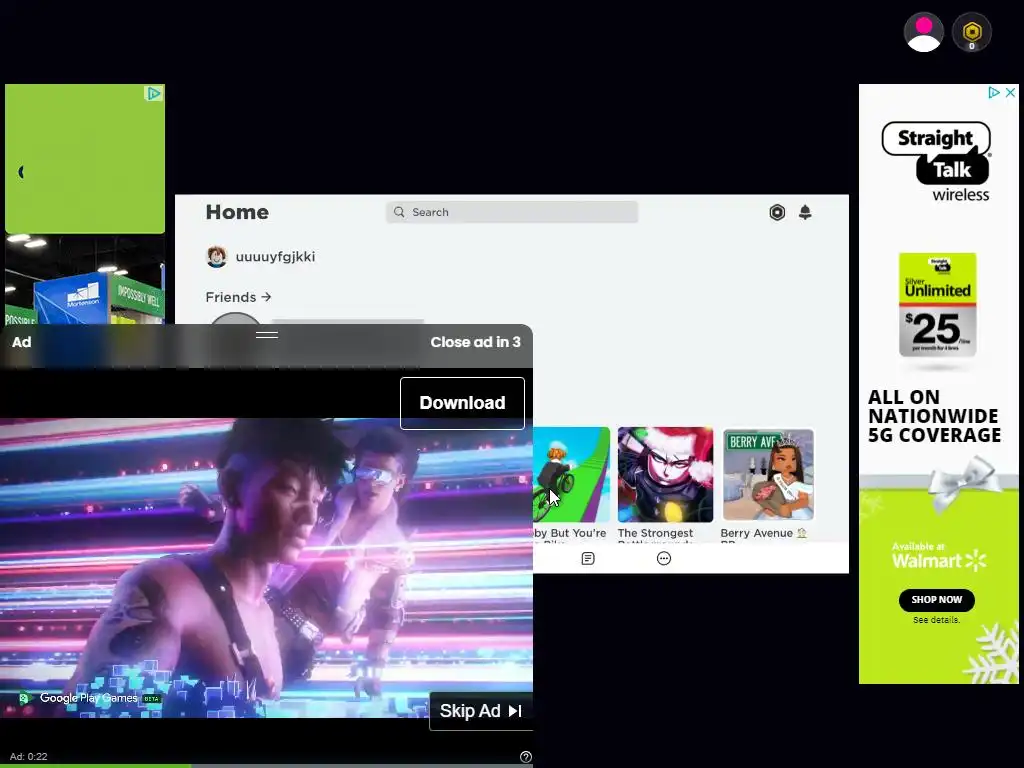Click into the Search field
Image resolution: width=1024 pixels, height=768 pixels.
[x=511, y=212]
